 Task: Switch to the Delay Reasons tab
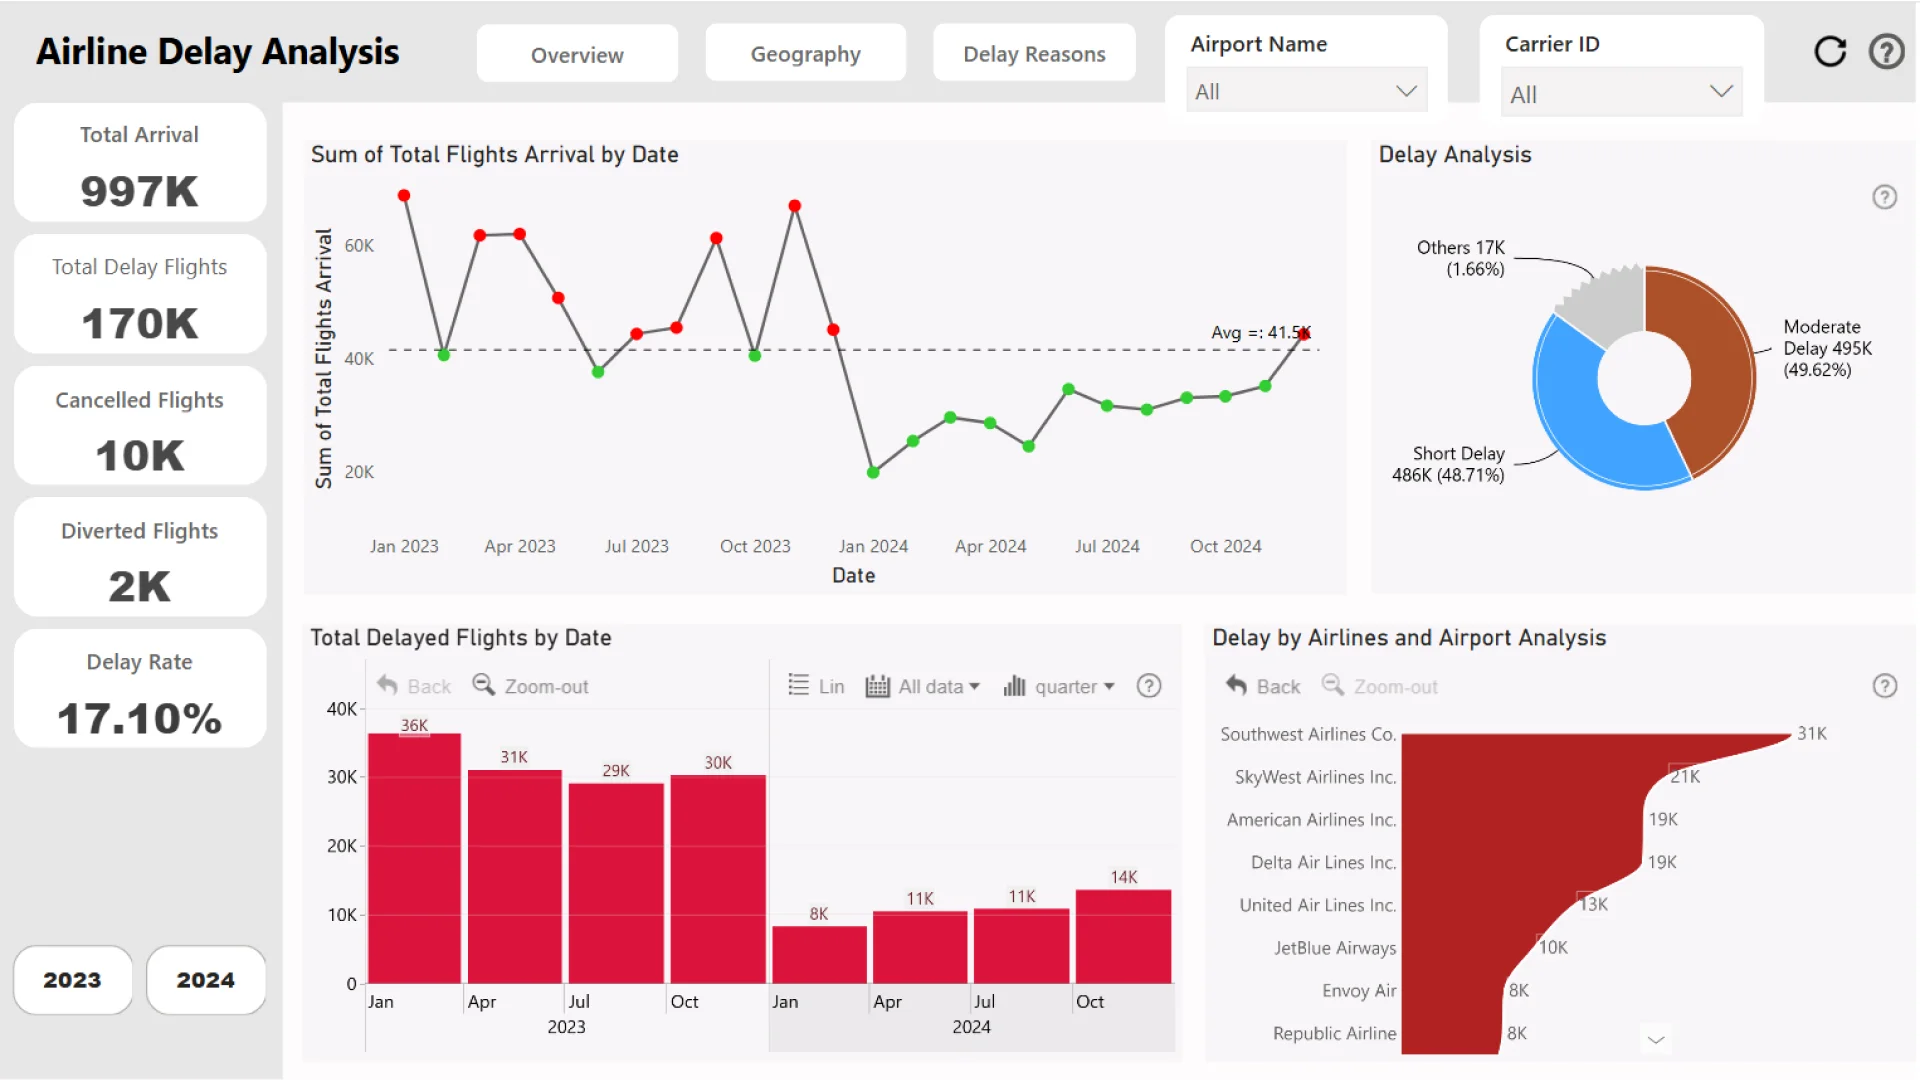coord(1034,54)
